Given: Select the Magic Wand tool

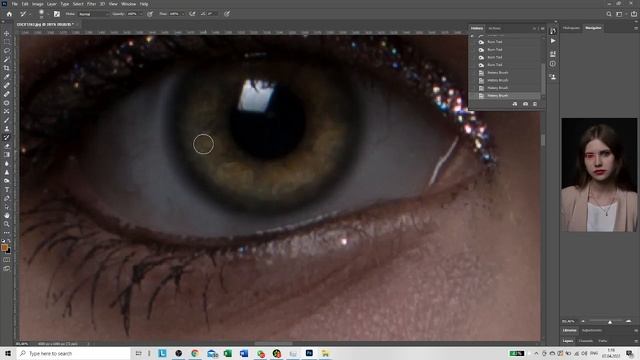Looking at the screenshot, I should [7, 60].
